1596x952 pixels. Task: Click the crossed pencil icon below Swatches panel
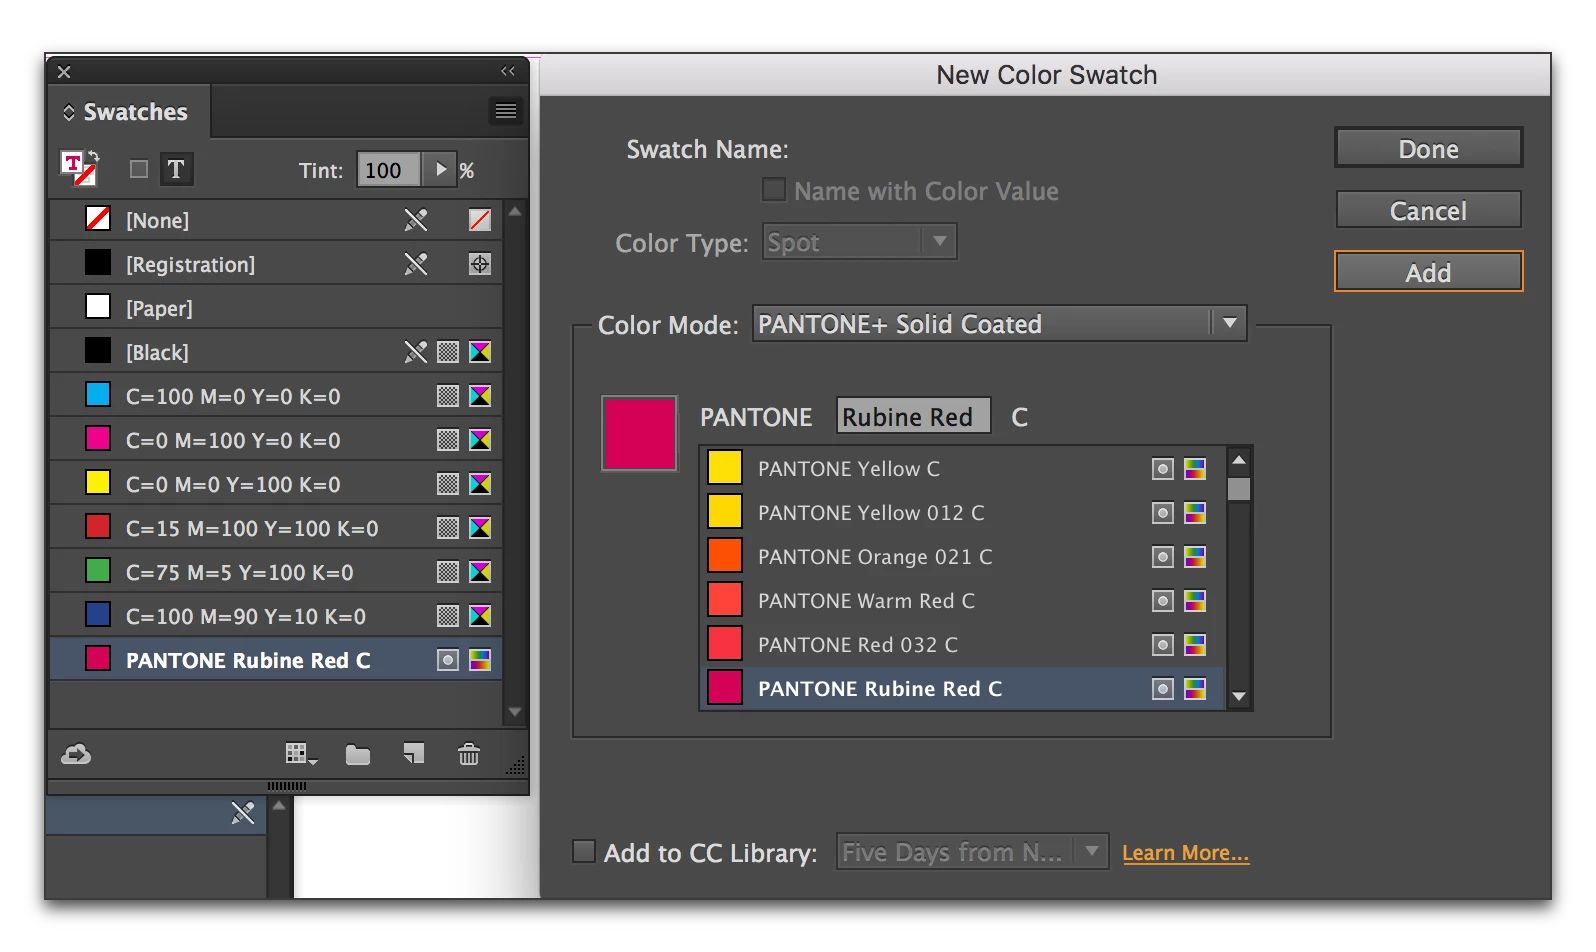pyautogui.click(x=243, y=813)
